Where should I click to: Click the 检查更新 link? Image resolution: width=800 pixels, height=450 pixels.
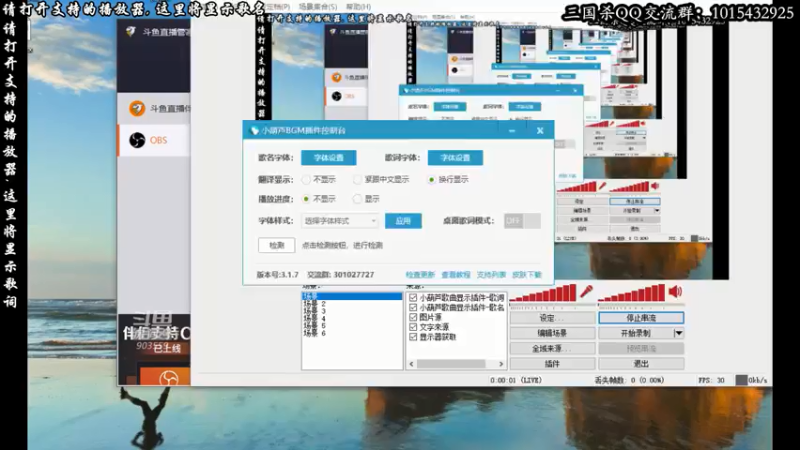[420, 274]
